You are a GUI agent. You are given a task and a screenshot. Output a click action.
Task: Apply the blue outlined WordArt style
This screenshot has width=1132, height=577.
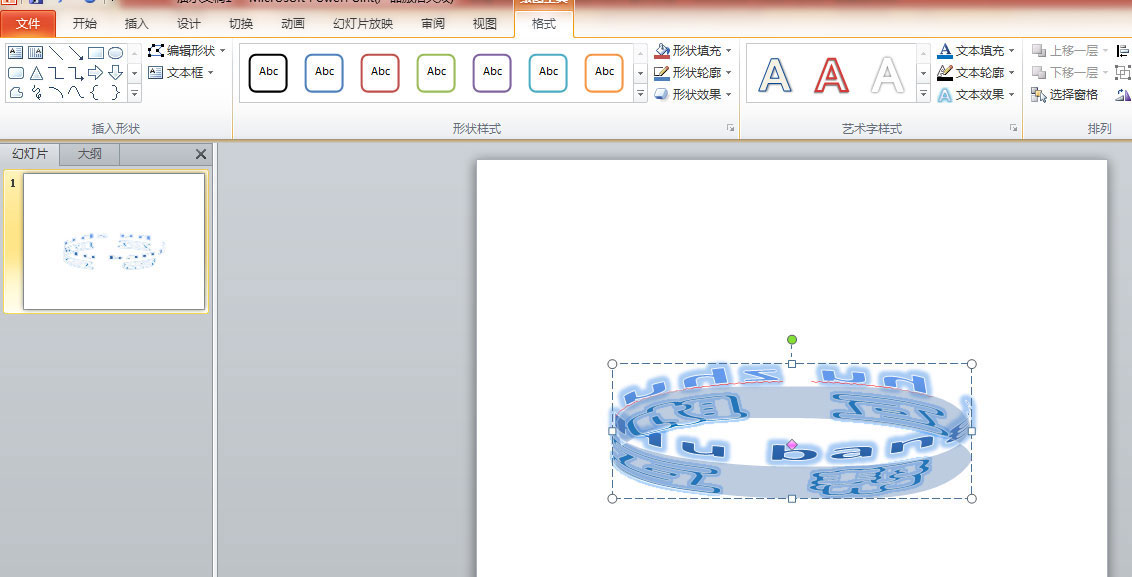click(x=775, y=74)
